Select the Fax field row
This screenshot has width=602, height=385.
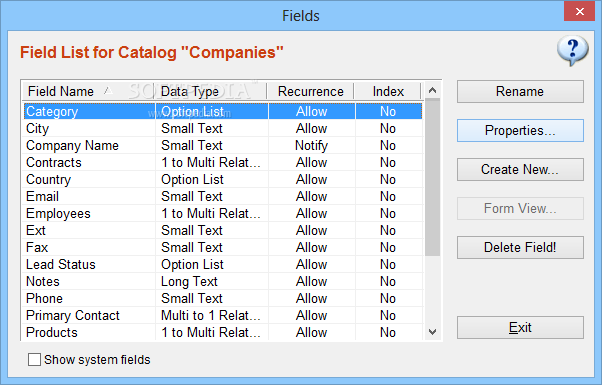coord(223,248)
